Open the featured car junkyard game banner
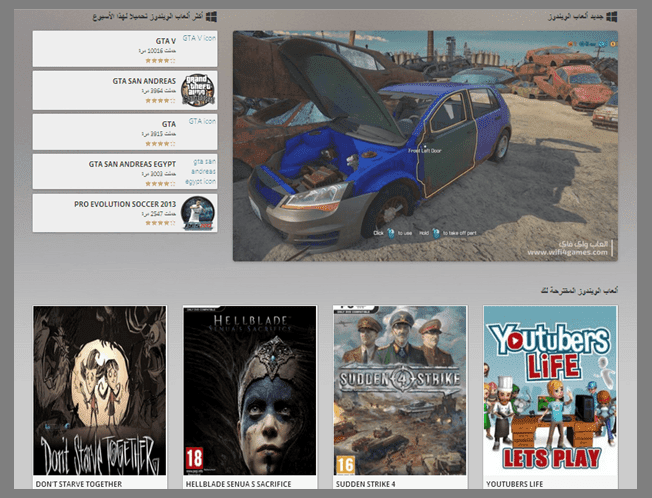 [x=425, y=145]
